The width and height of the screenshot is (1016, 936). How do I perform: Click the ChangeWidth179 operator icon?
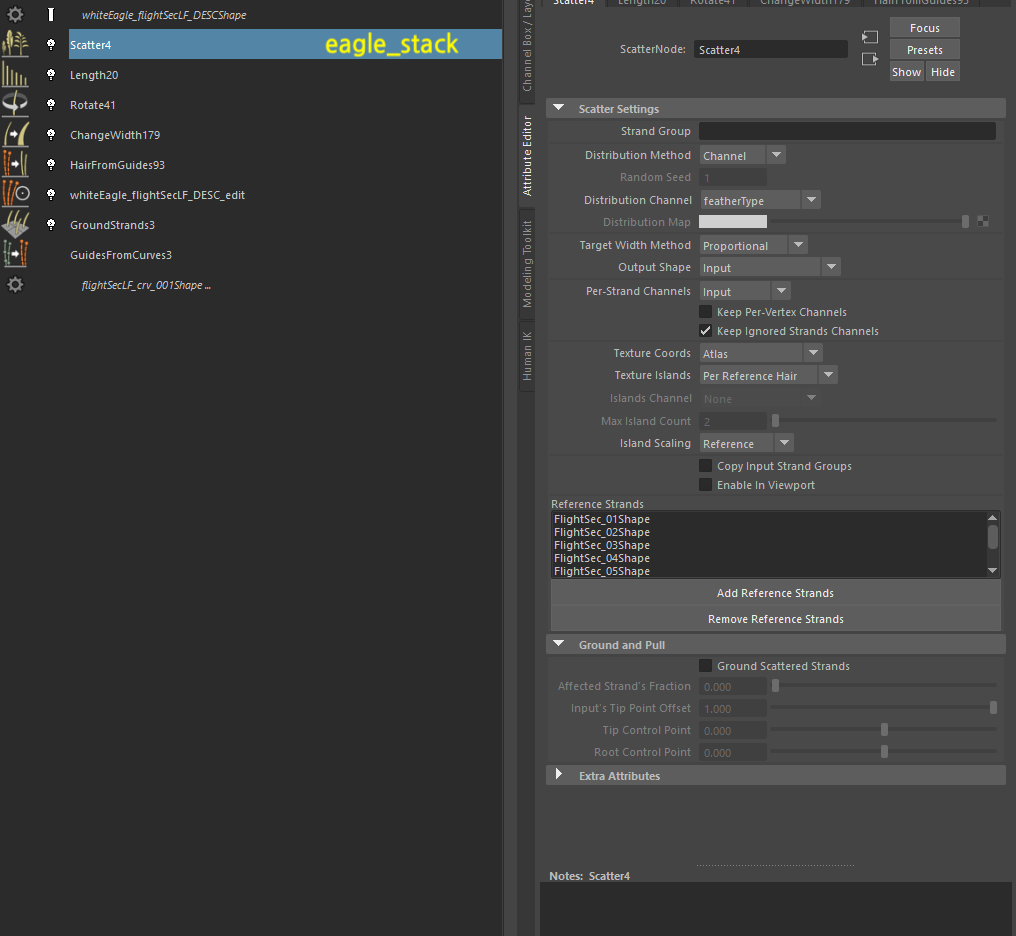[x=16, y=135]
